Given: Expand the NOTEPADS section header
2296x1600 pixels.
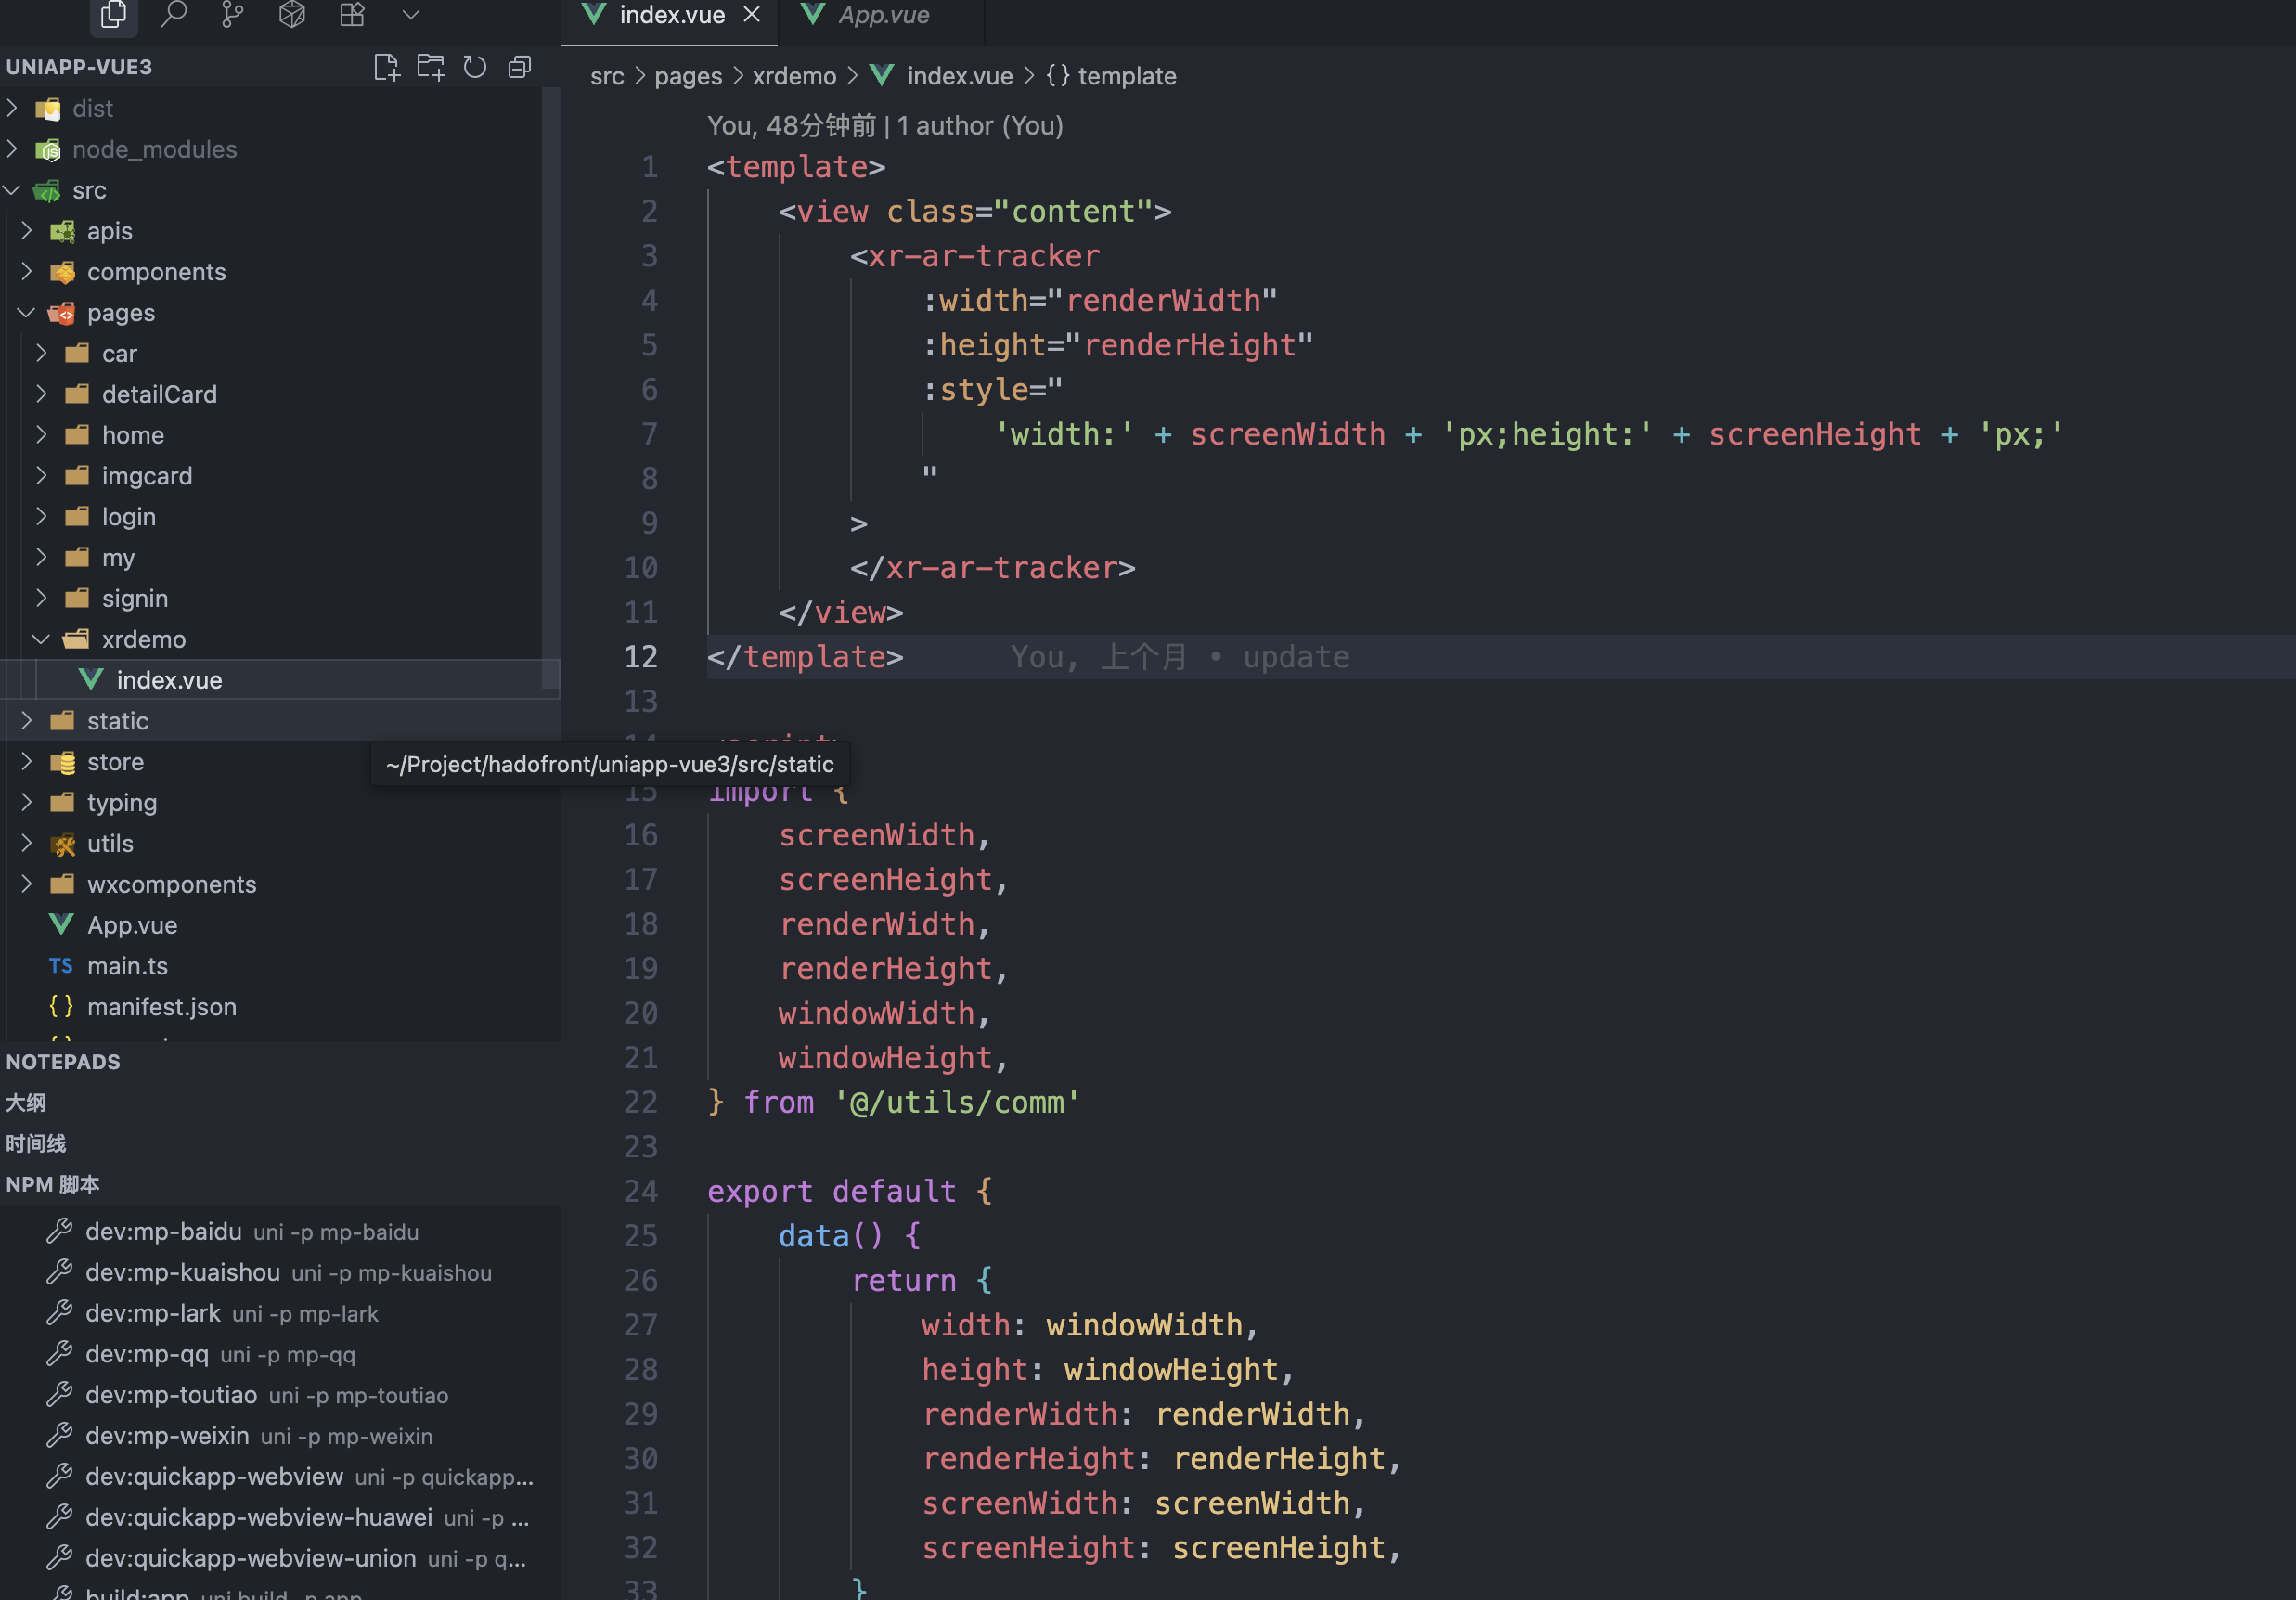Looking at the screenshot, I should 63,1062.
